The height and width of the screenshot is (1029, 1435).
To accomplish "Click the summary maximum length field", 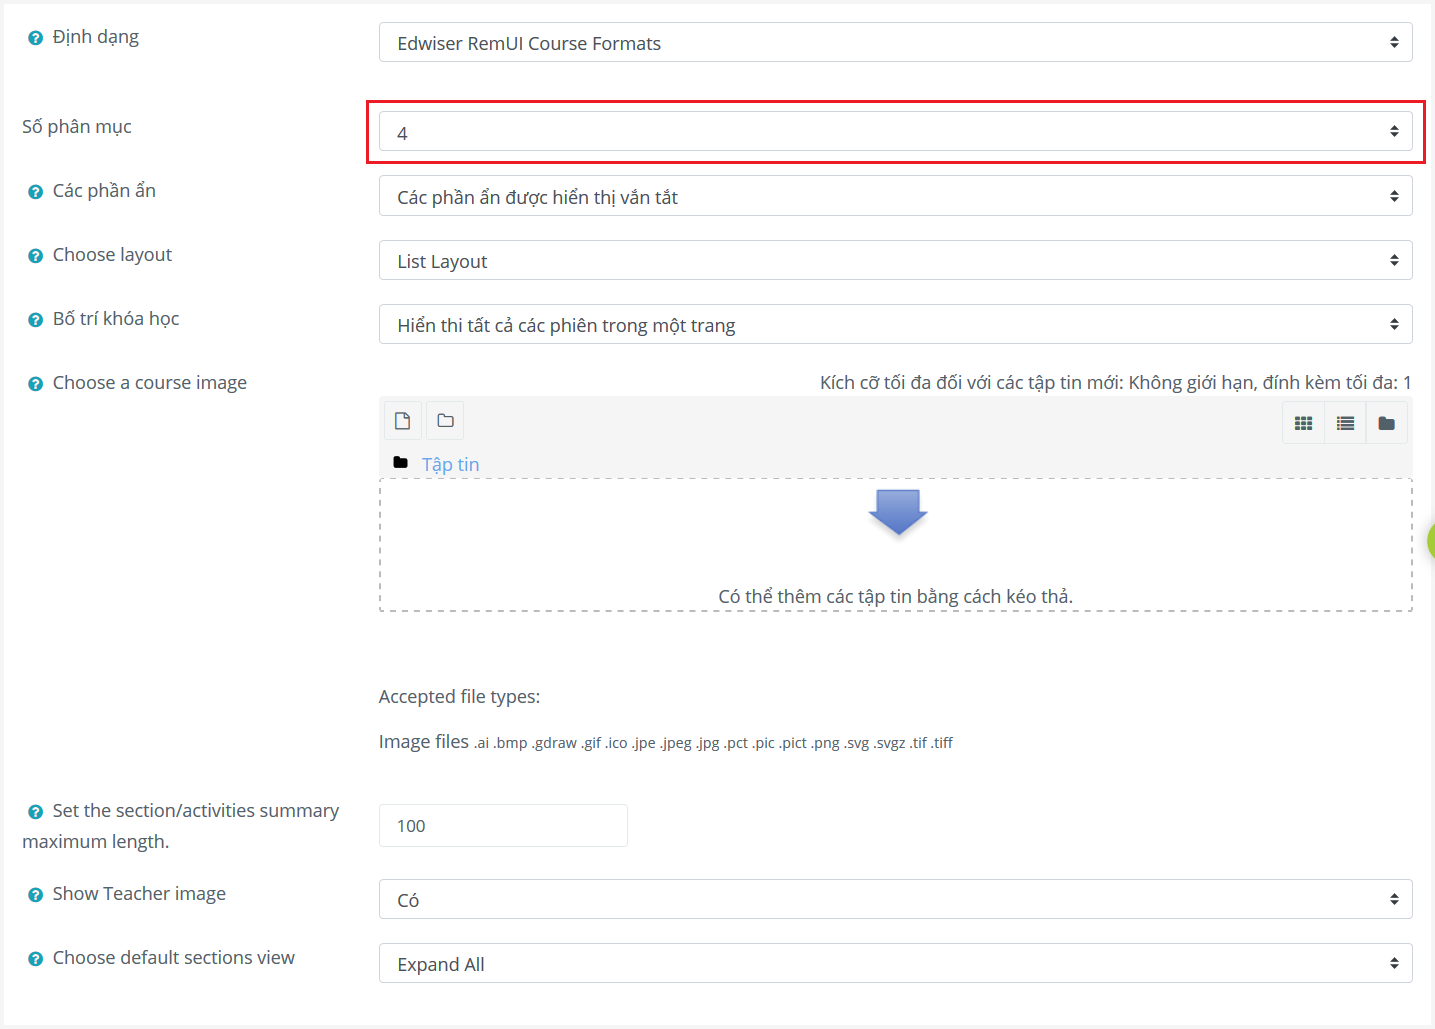I will point(503,825).
